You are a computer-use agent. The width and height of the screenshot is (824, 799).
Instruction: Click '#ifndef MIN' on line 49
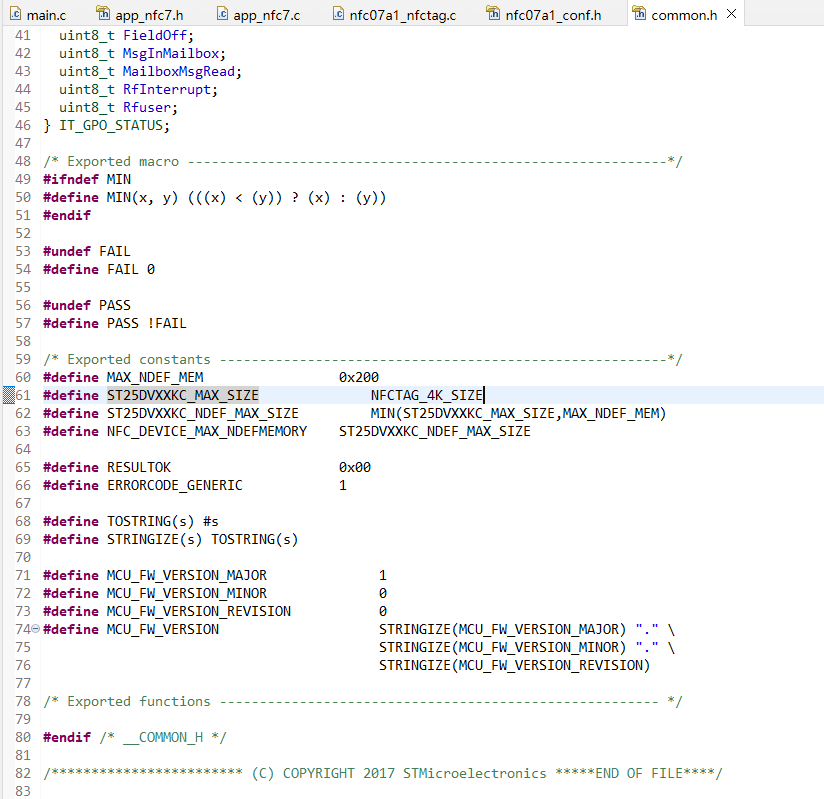(87, 179)
